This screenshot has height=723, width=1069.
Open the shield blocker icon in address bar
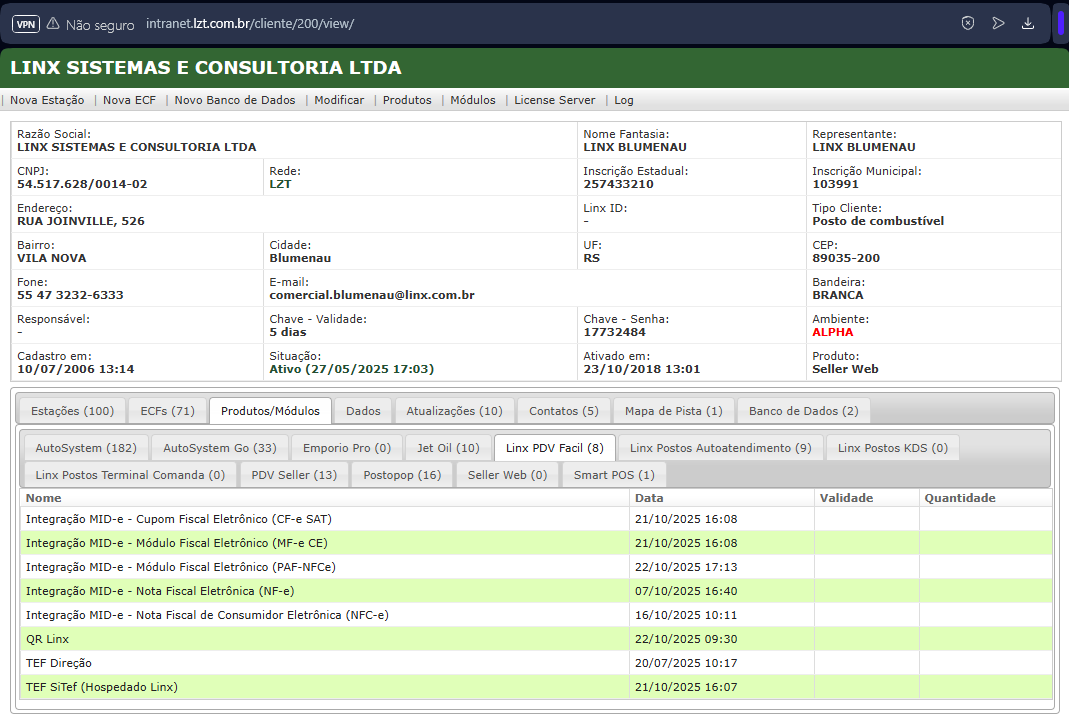(967, 23)
